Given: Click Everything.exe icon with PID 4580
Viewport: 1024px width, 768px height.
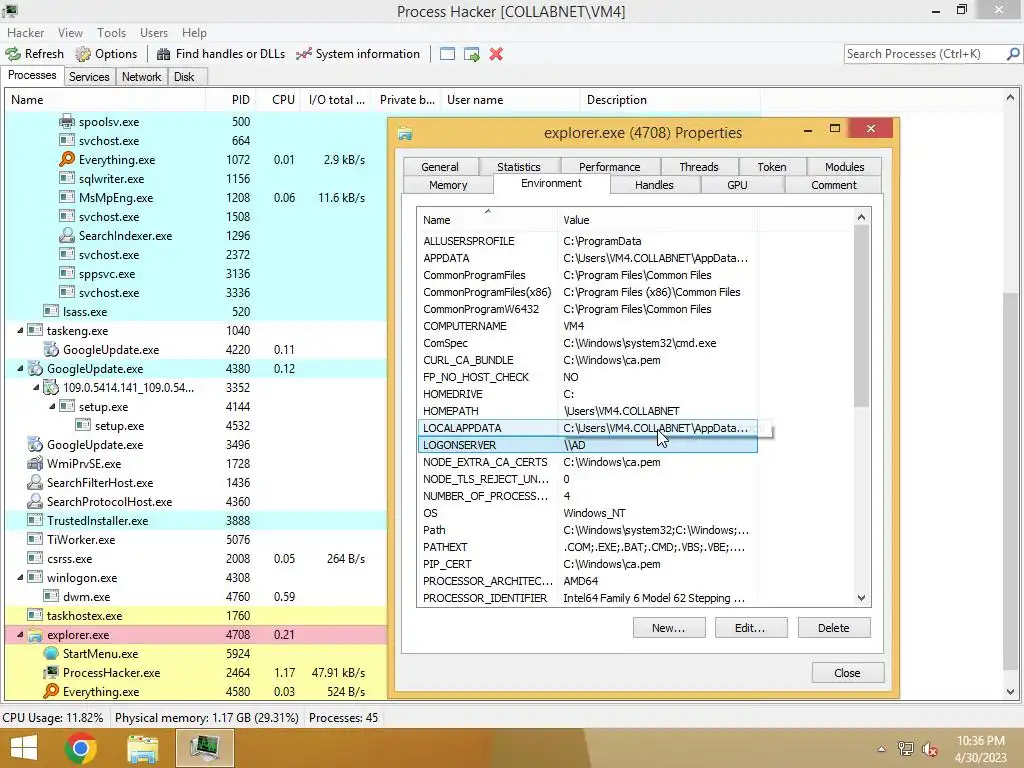Looking at the screenshot, I should click(x=51, y=692).
